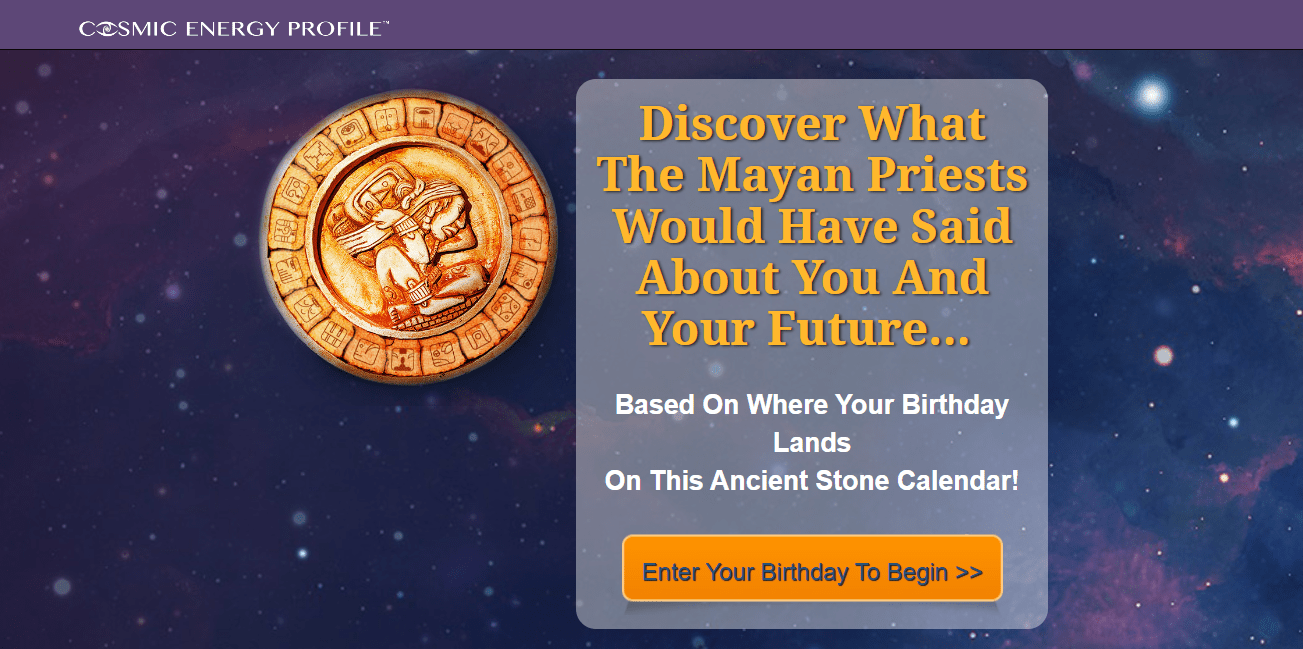
Task: Open the Mayan stone calendar image
Action: 409,237
